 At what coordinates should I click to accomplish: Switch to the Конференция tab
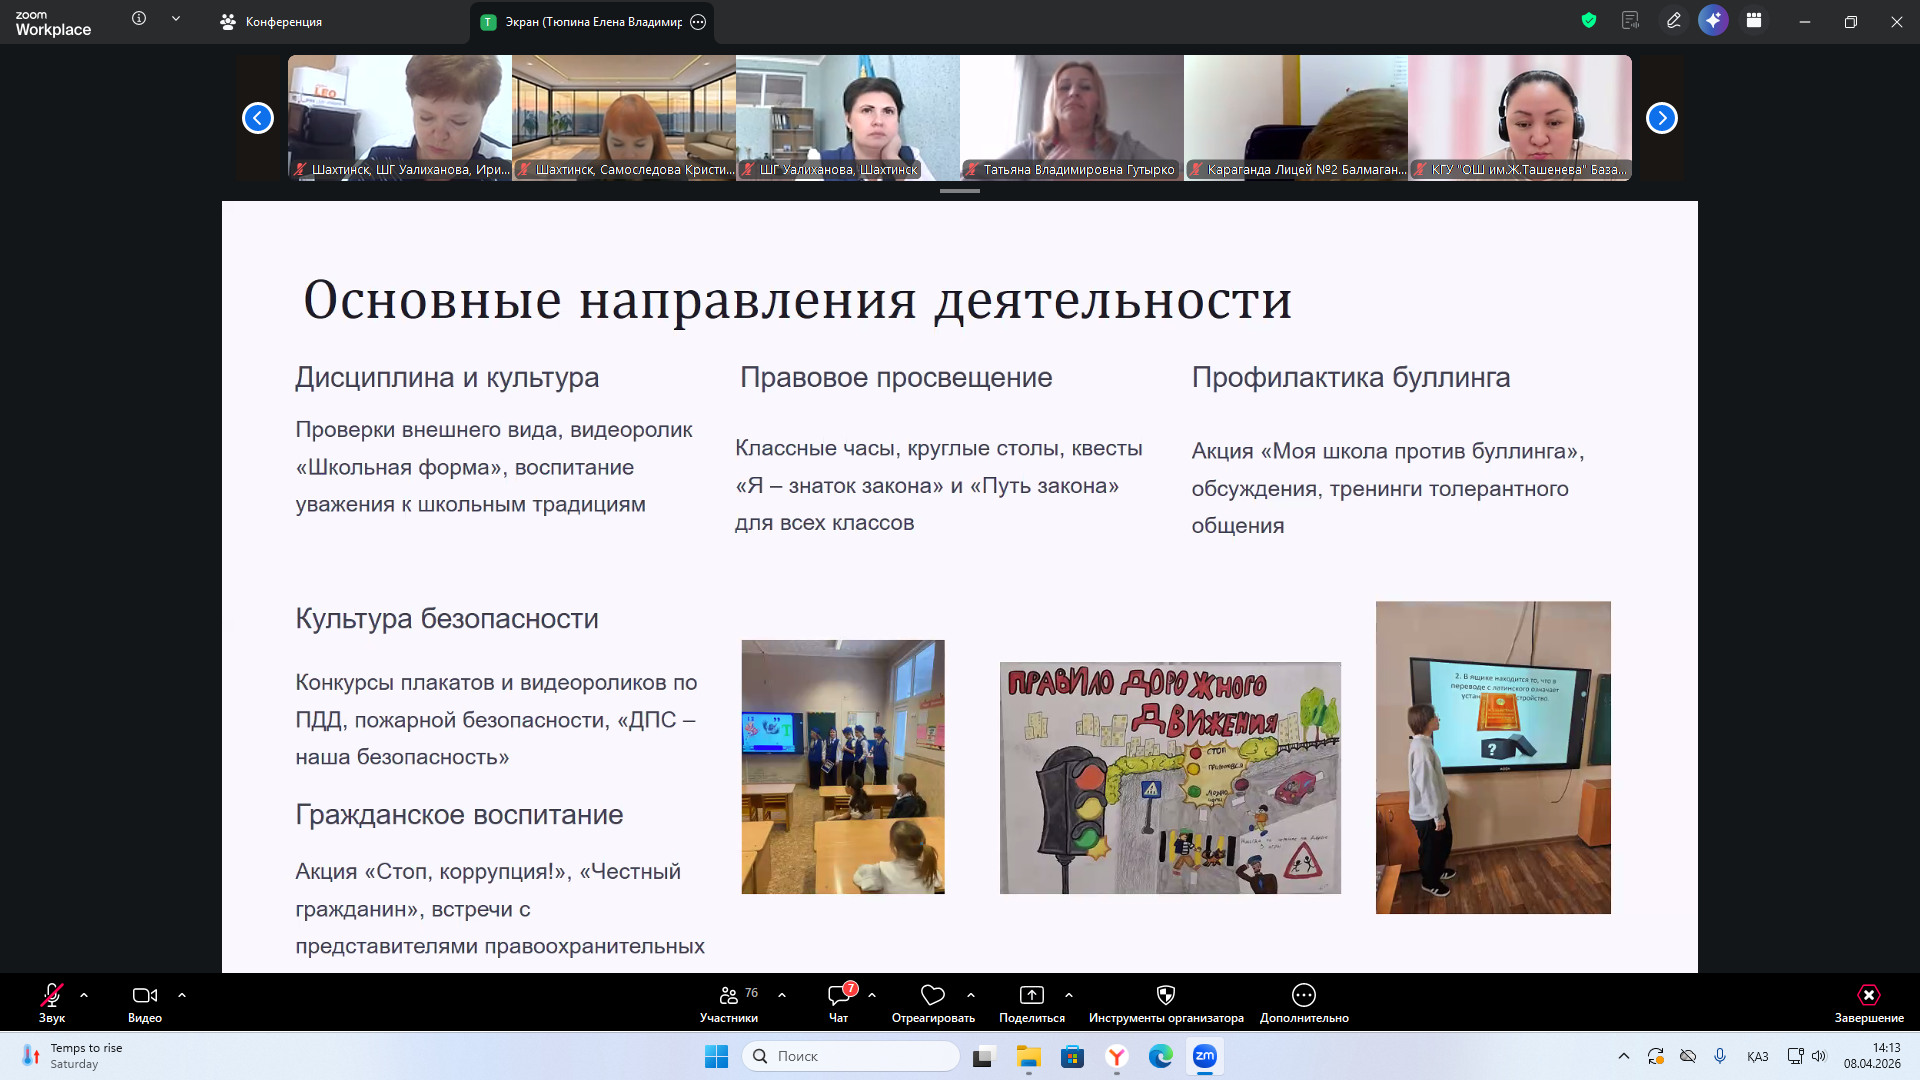point(272,22)
